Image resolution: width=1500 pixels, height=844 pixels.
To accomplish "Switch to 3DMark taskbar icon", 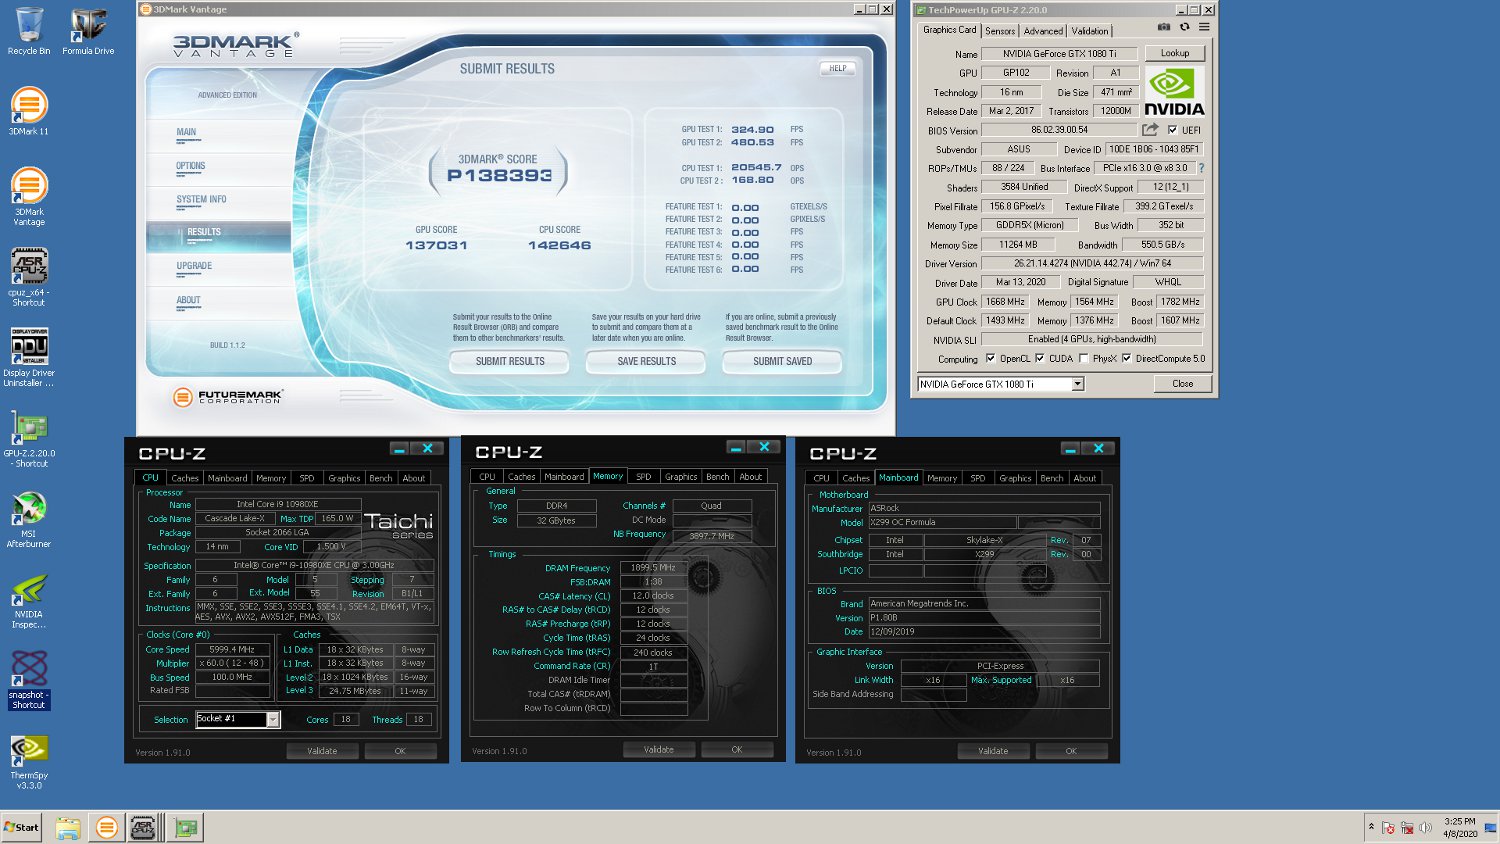I will pos(106,828).
